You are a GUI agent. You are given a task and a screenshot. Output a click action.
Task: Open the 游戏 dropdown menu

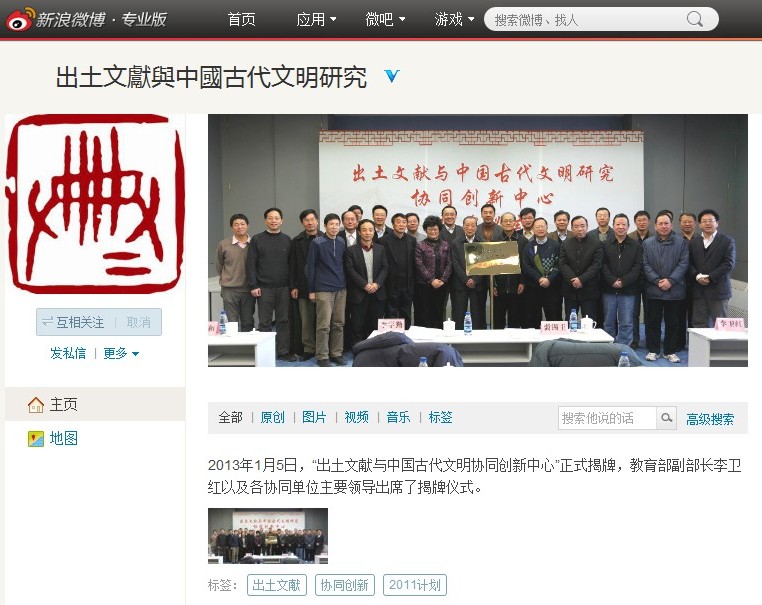click(x=454, y=19)
